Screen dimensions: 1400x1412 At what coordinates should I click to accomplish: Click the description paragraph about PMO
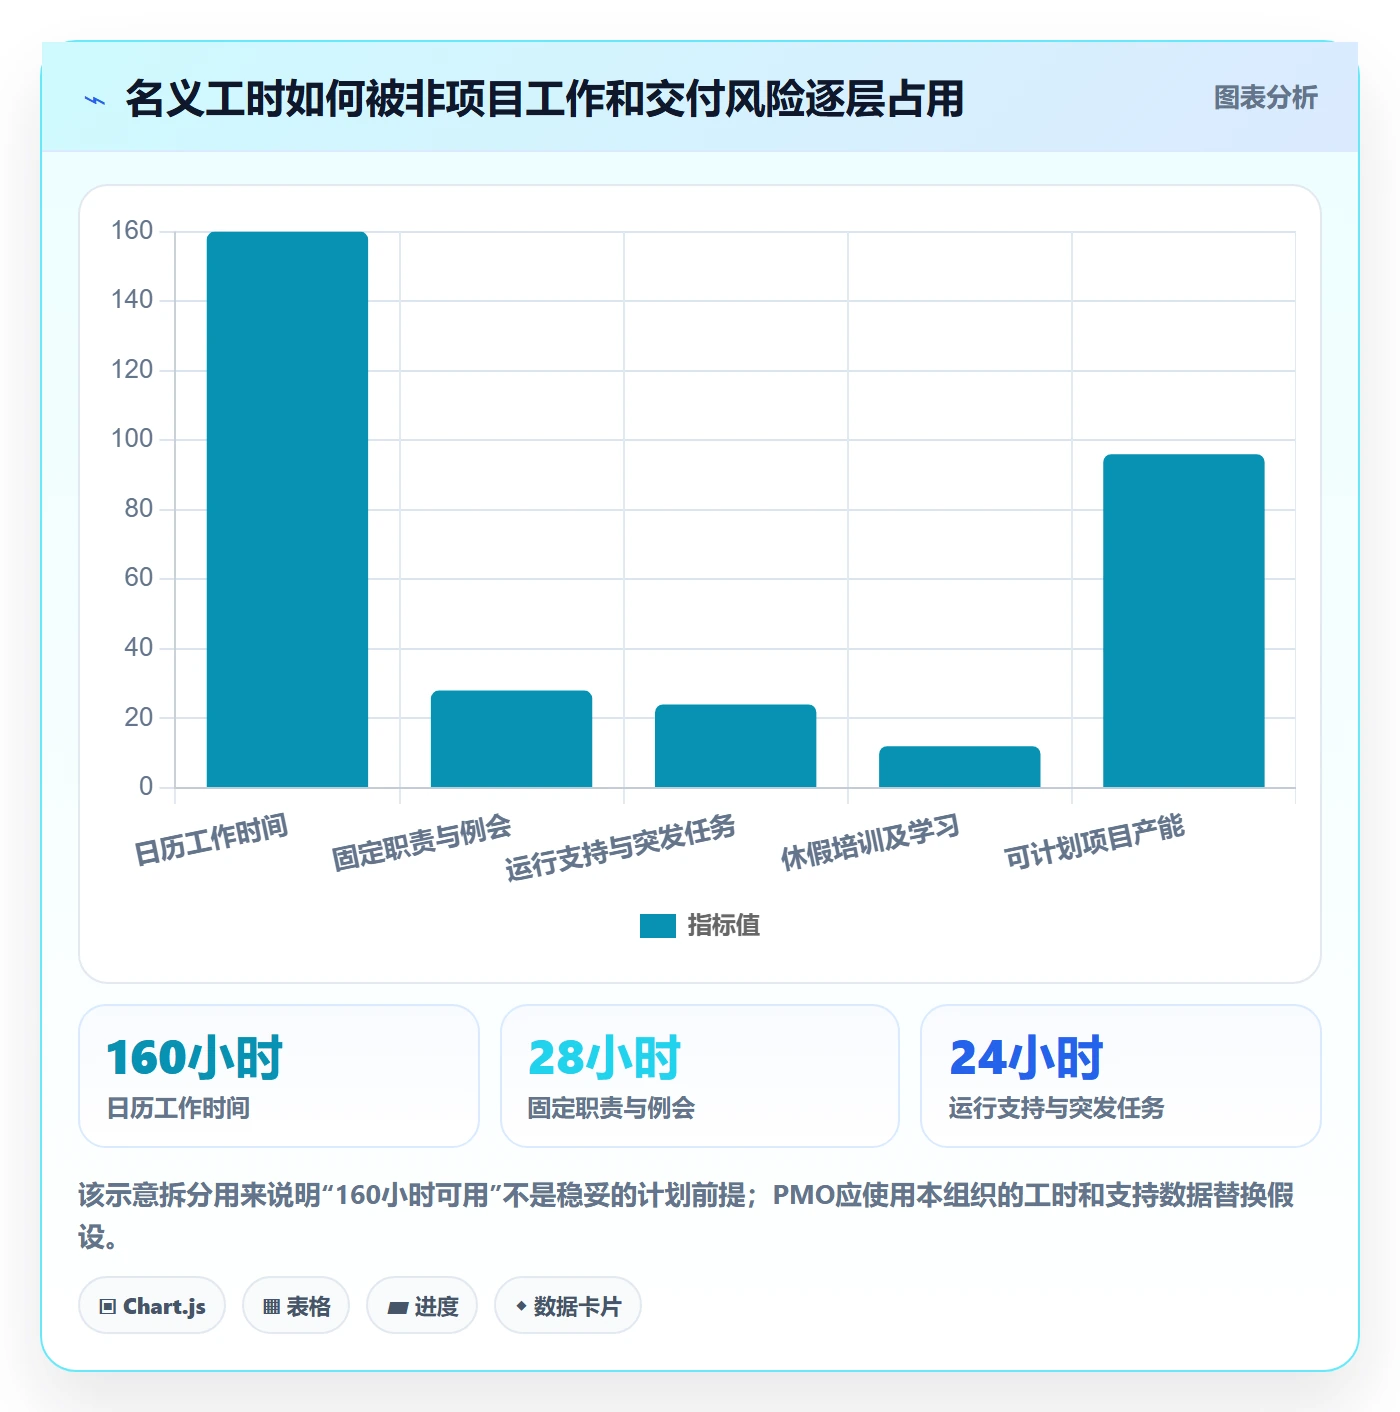[x=687, y=1216]
